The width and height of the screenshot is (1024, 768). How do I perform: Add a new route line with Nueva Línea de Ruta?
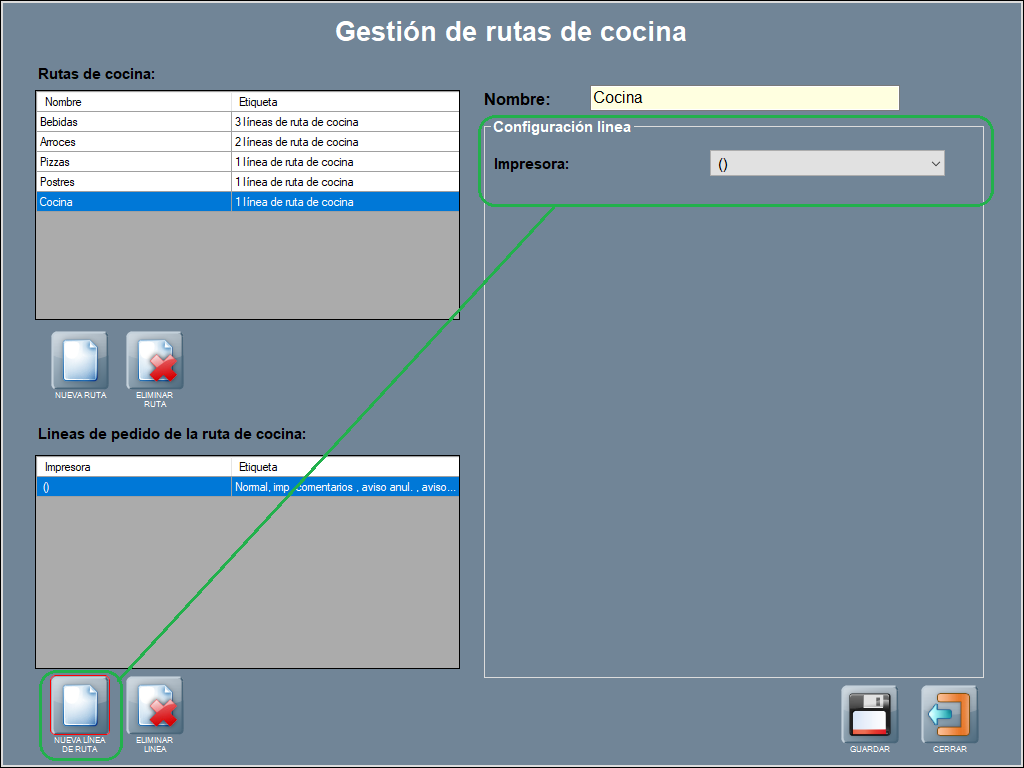tap(80, 706)
